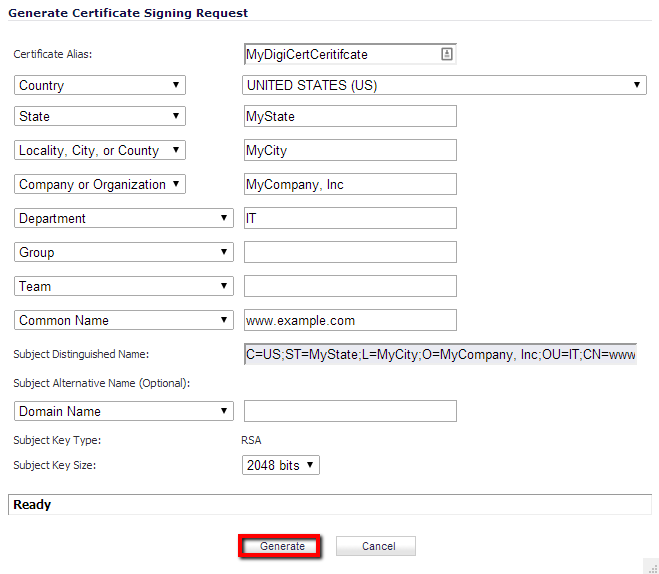Expand the UNITED STATES (US) country dropdown

point(445,86)
